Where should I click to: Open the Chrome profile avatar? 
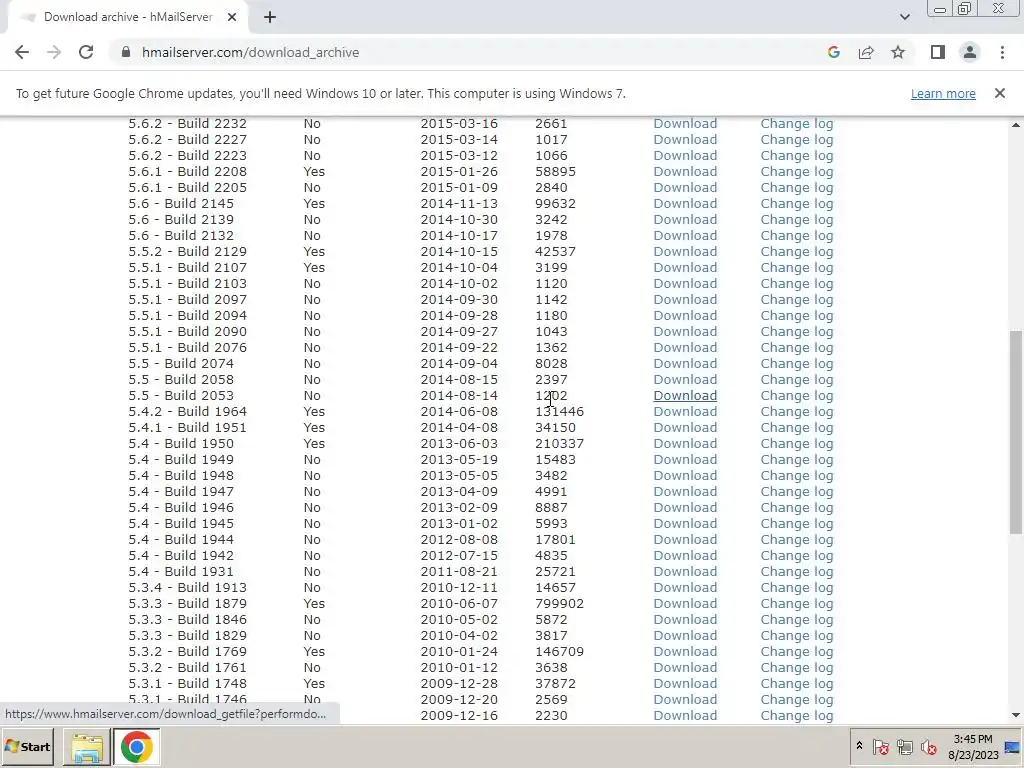click(x=970, y=52)
